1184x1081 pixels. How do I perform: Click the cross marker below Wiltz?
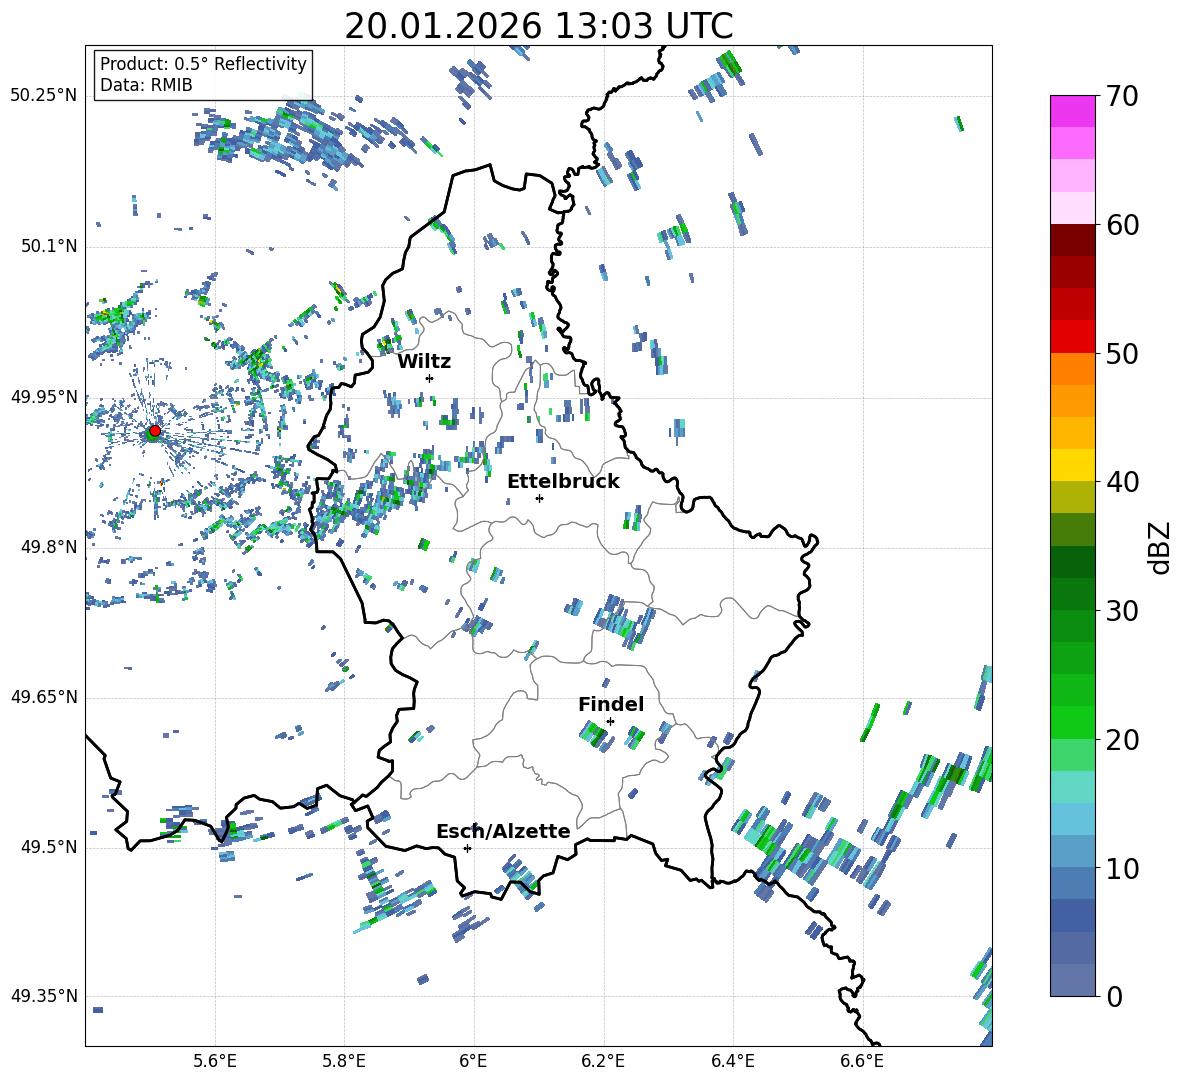coord(429,378)
